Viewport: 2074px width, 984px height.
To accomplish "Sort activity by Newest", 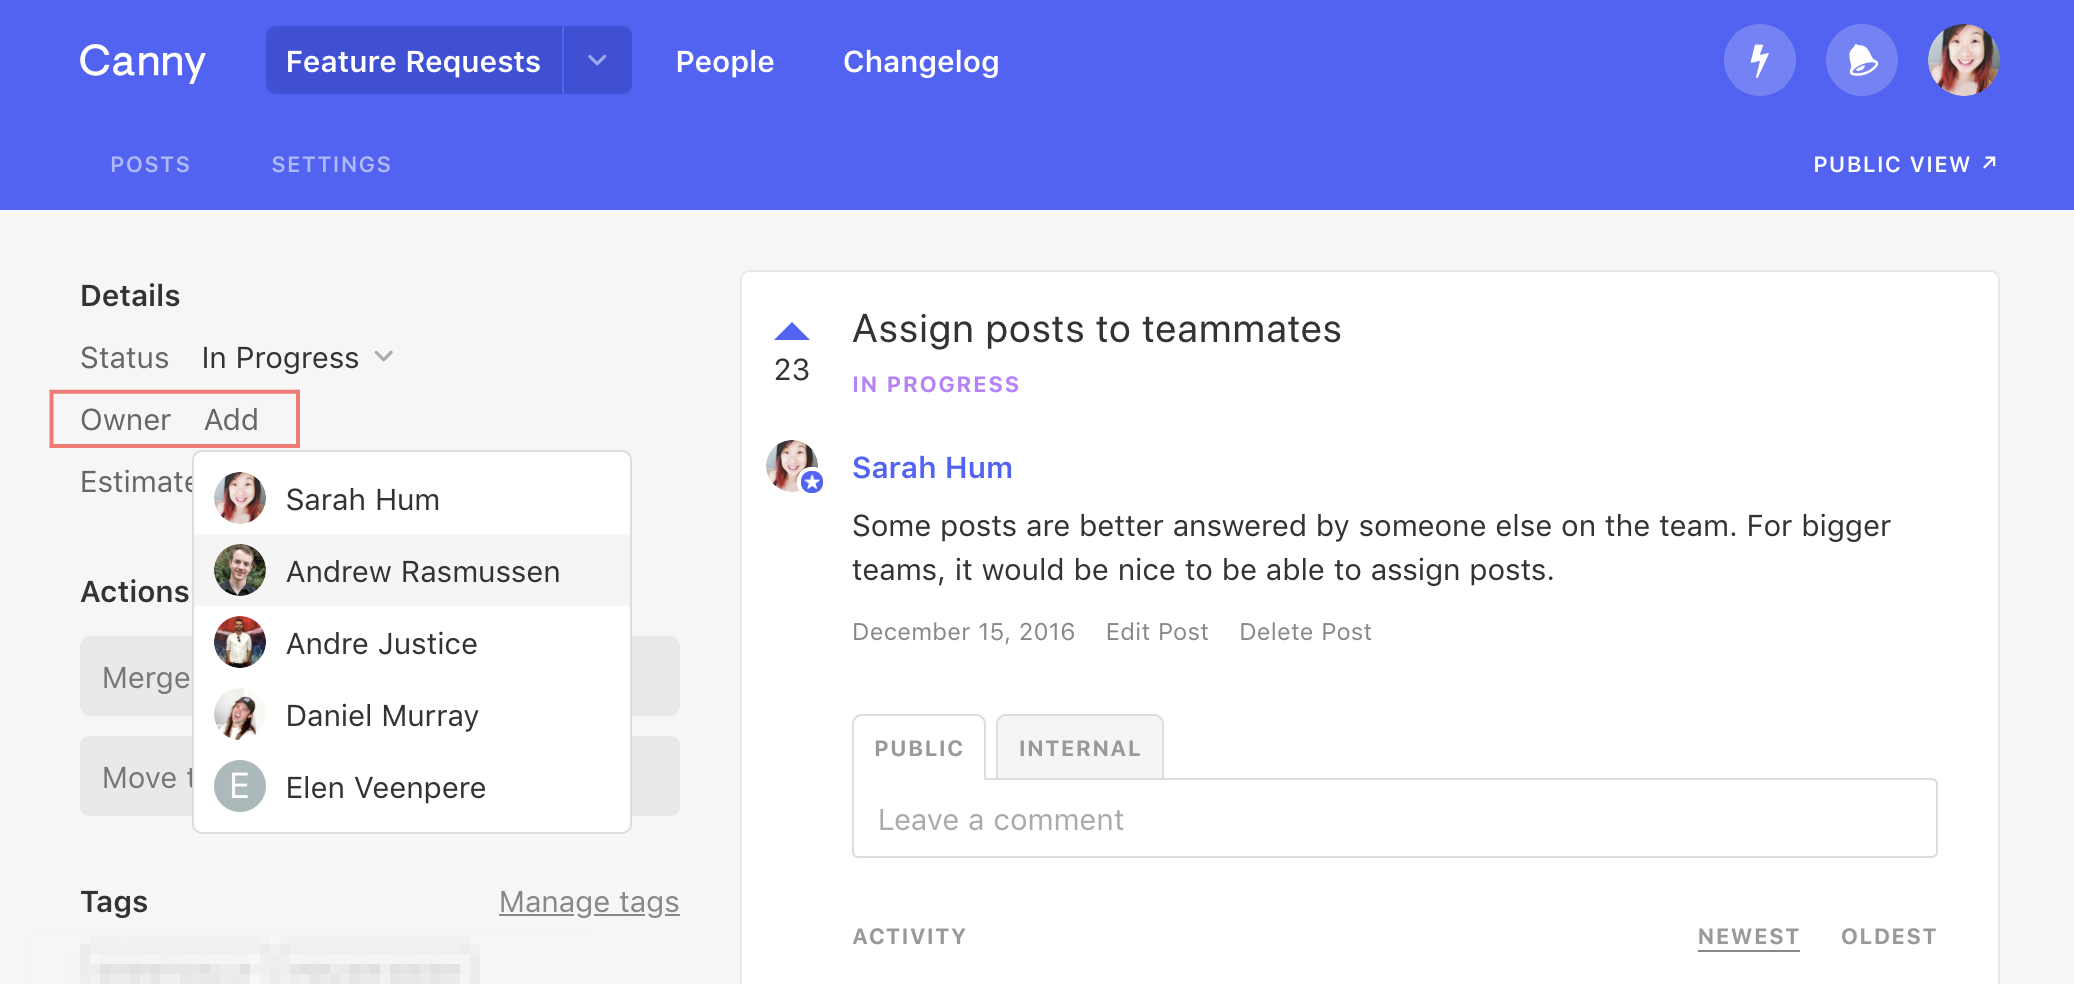I will click(1748, 937).
